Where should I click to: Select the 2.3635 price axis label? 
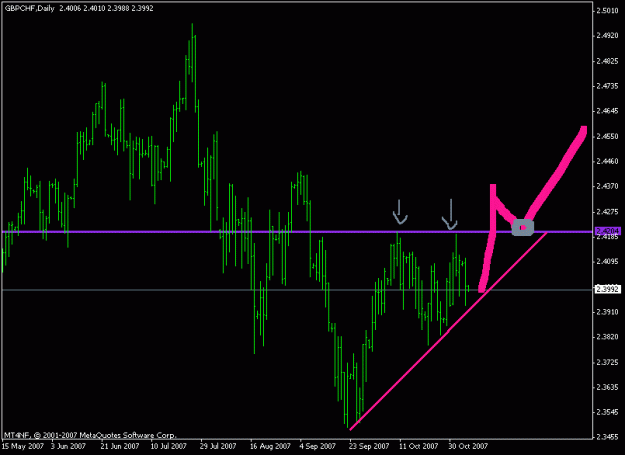(x=607, y=387)
